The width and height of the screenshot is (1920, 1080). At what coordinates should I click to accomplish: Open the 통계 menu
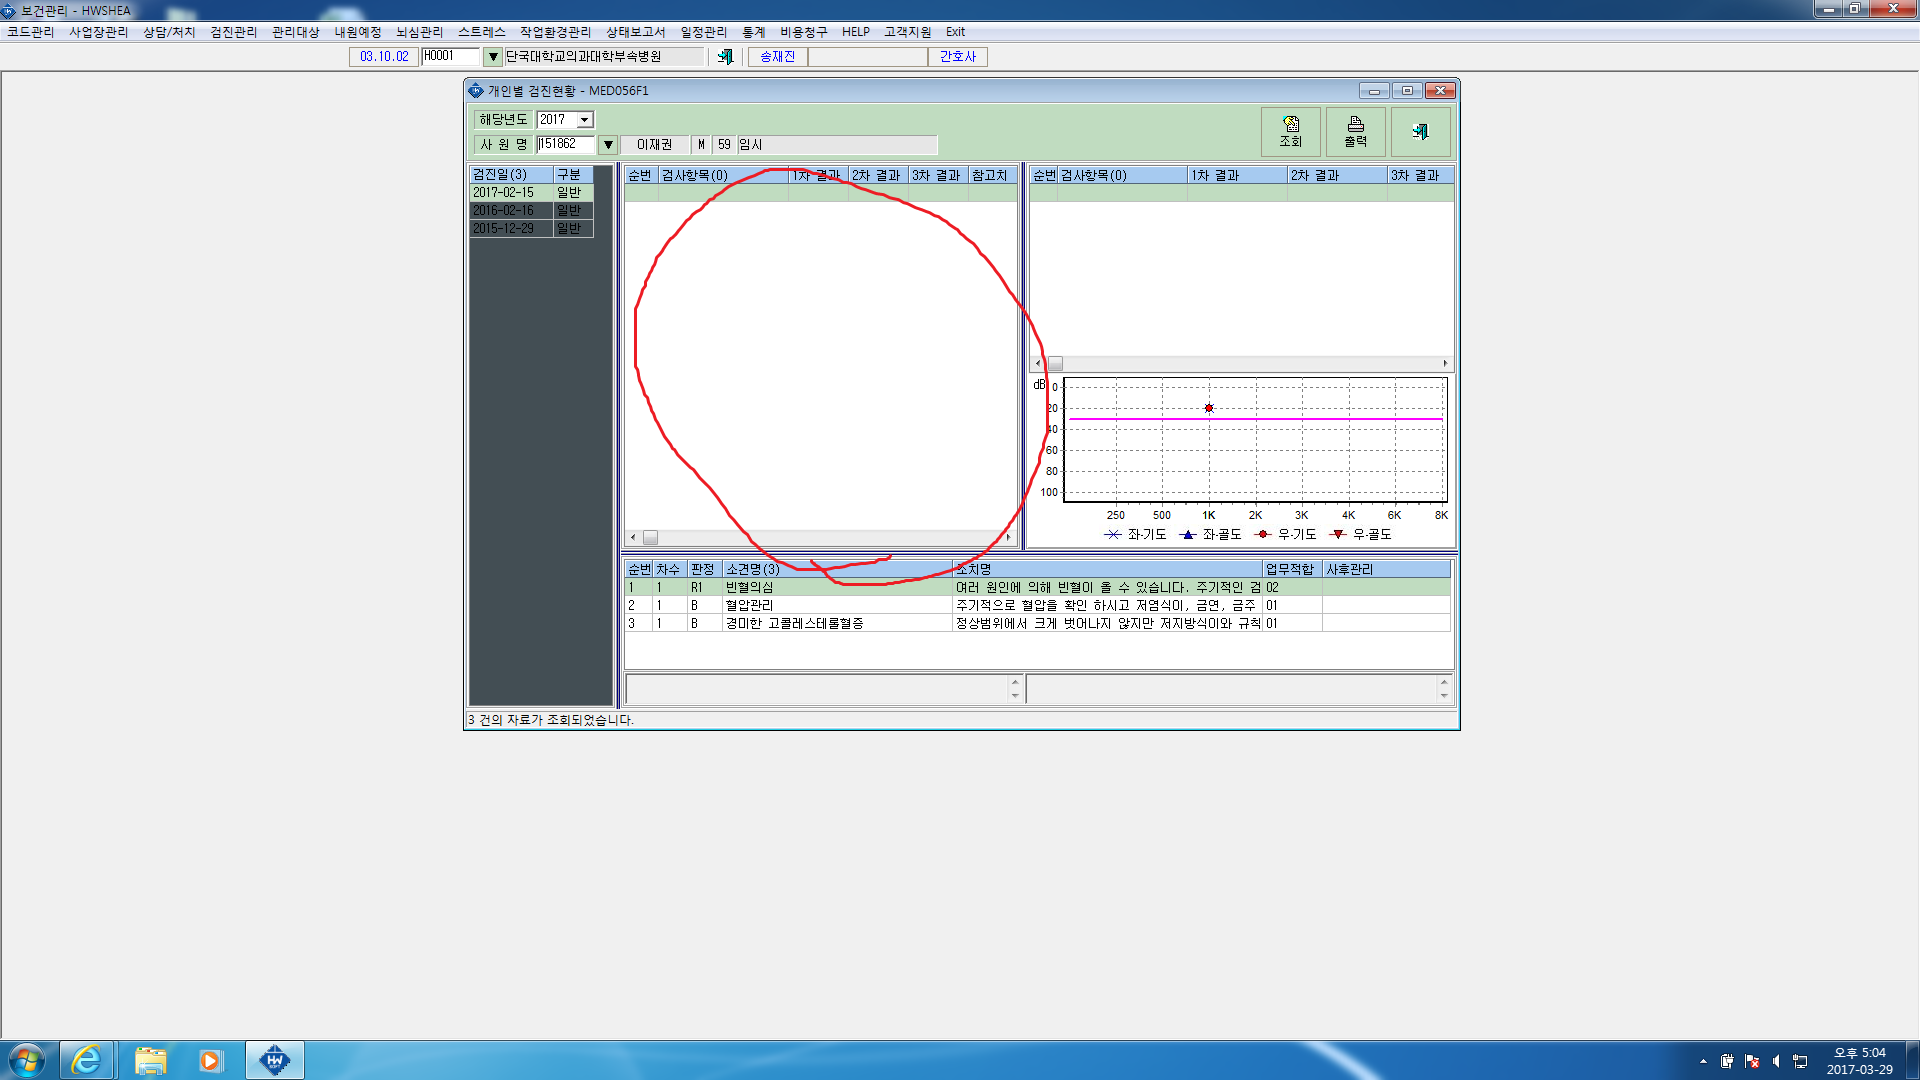(753, 32)
